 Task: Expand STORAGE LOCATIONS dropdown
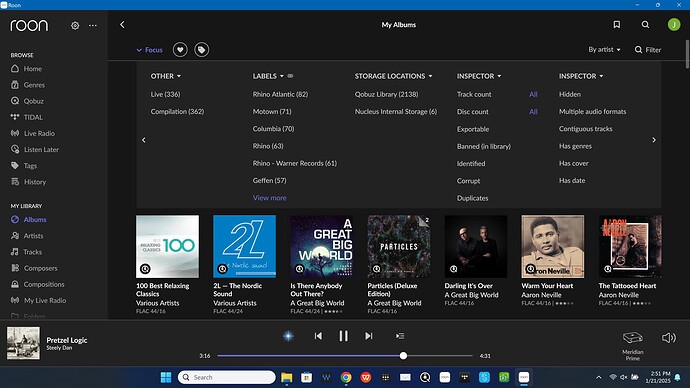pyautogui.click(x=393, y=76)
